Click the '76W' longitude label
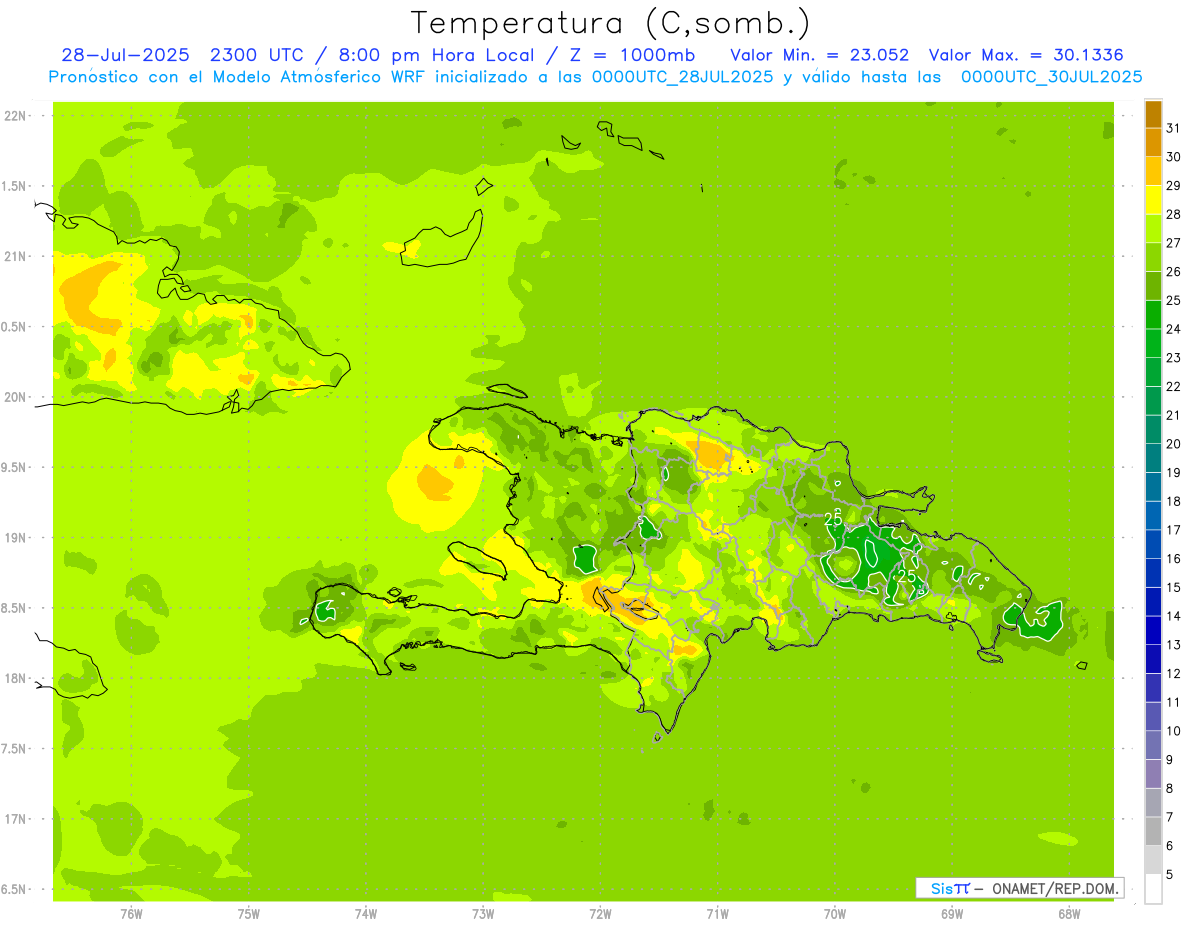 coord(131,914)
